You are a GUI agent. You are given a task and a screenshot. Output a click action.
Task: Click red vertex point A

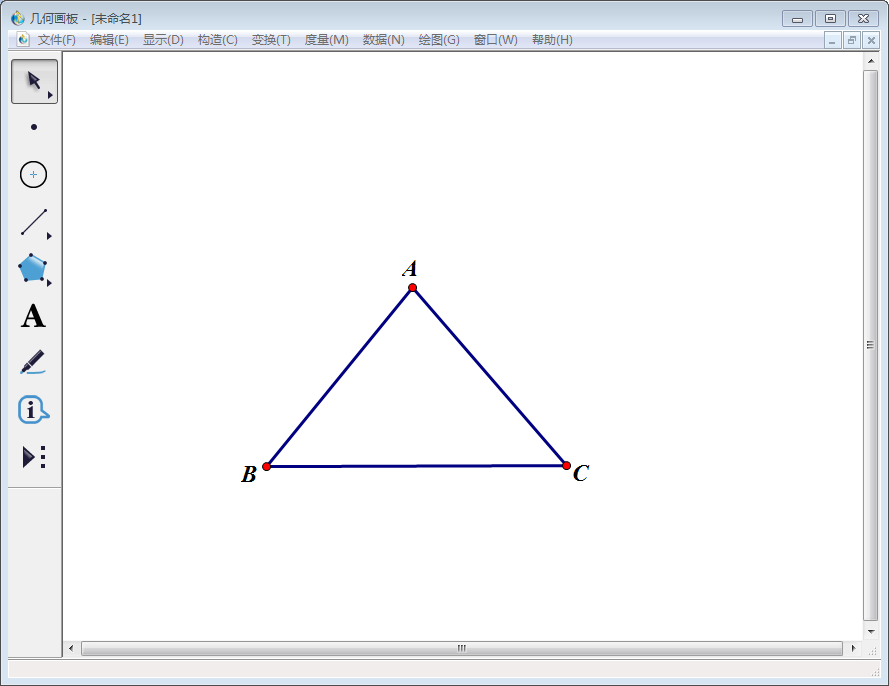[x=413, y=287]
